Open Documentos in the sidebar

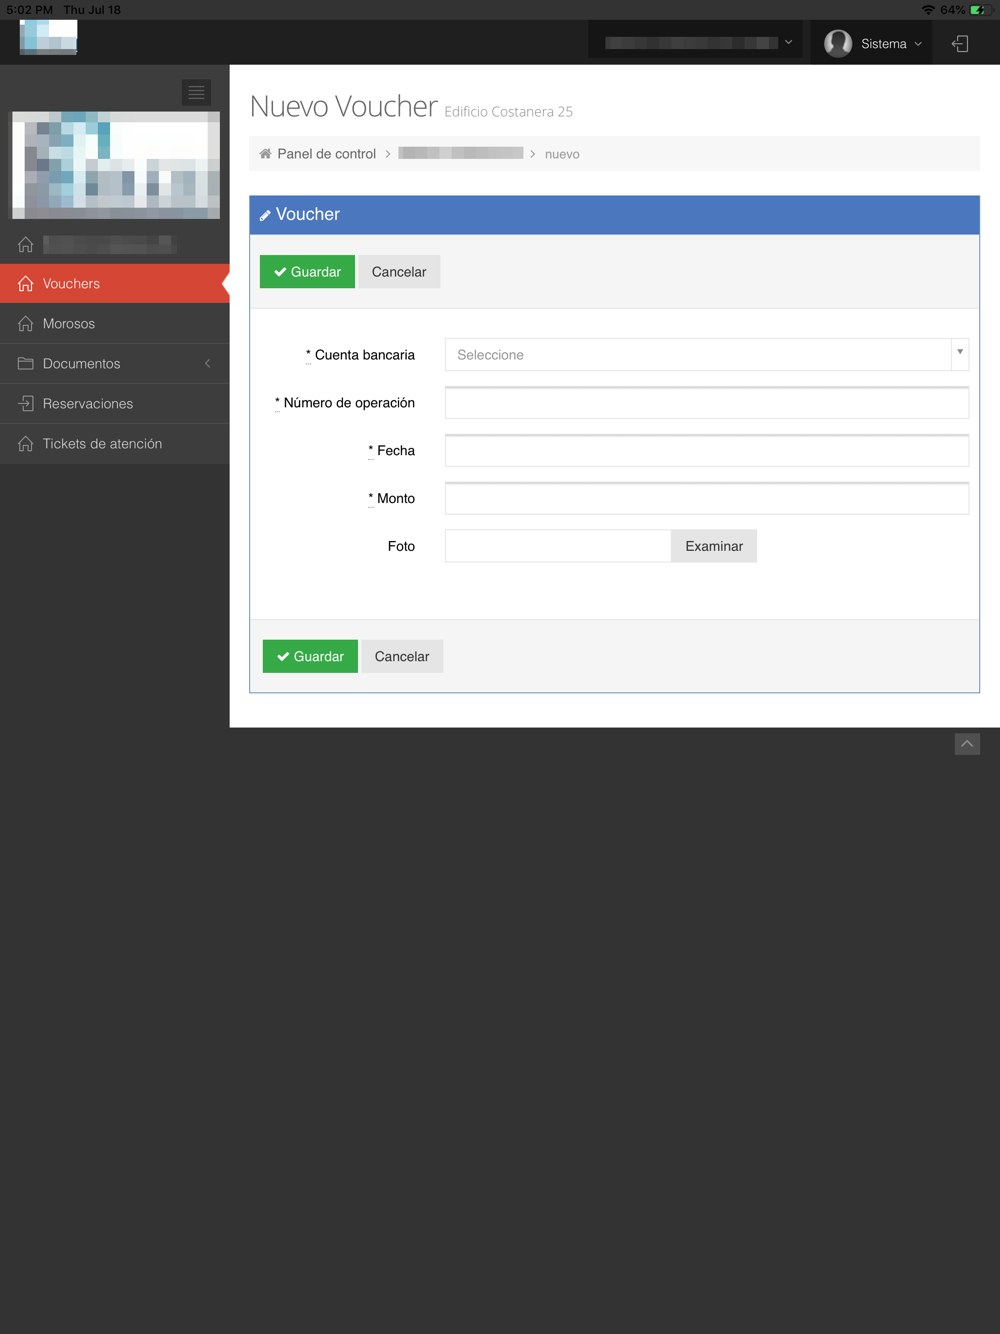115,364
